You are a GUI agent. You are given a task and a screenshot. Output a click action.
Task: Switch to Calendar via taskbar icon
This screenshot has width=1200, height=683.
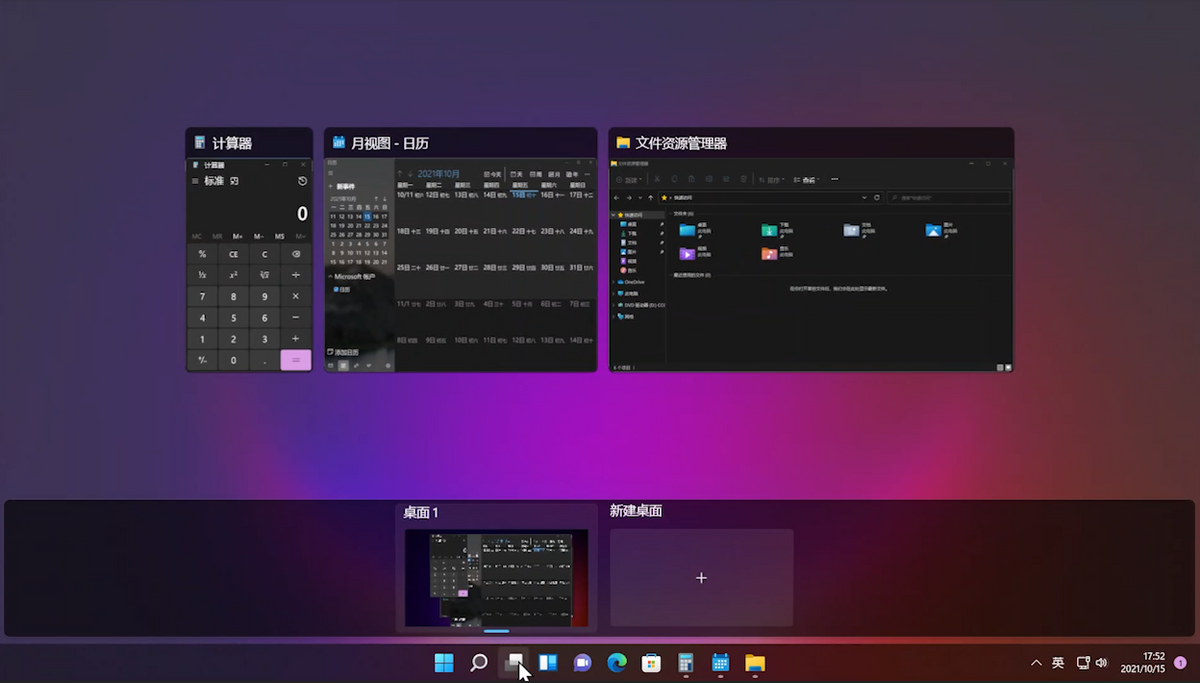pyautogui.click(x=720, y=663)
